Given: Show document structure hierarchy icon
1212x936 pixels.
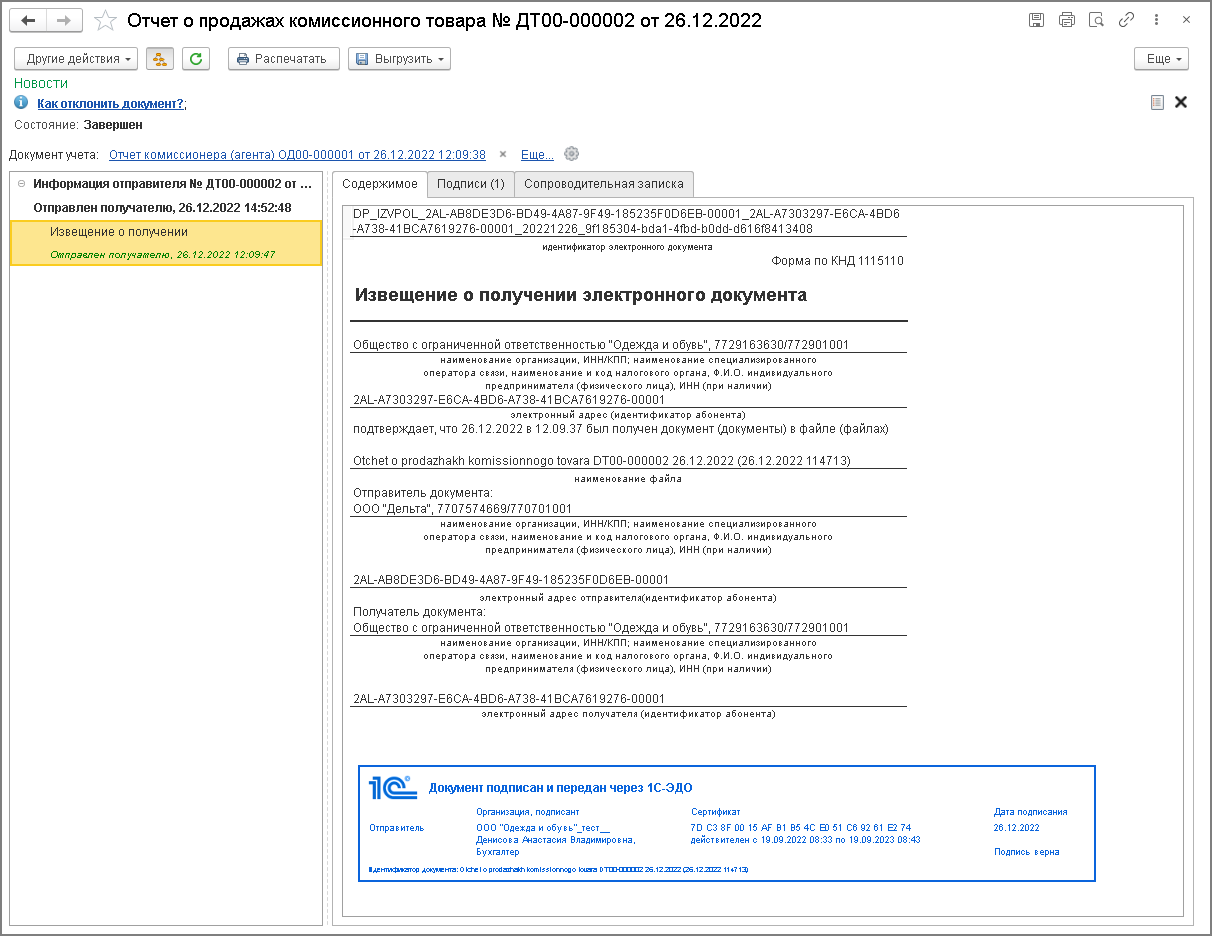Looking at the screenshot, I should coord(160,59).
